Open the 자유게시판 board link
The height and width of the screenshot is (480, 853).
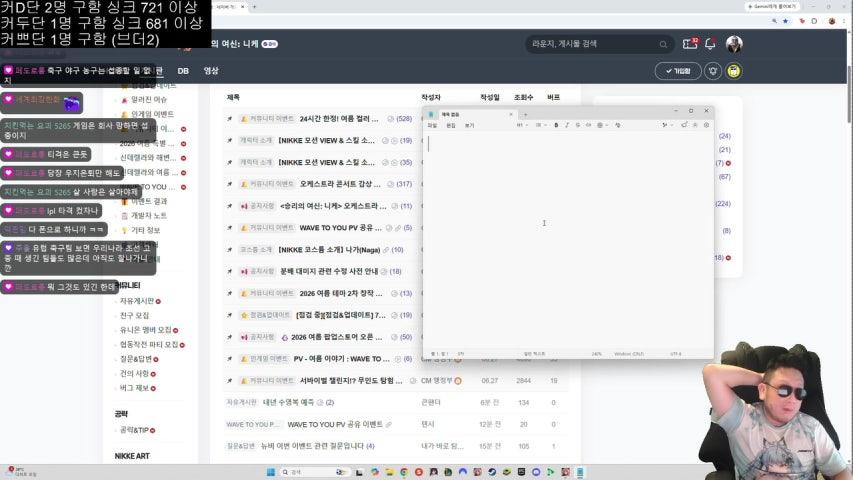[x=137, y=301]
